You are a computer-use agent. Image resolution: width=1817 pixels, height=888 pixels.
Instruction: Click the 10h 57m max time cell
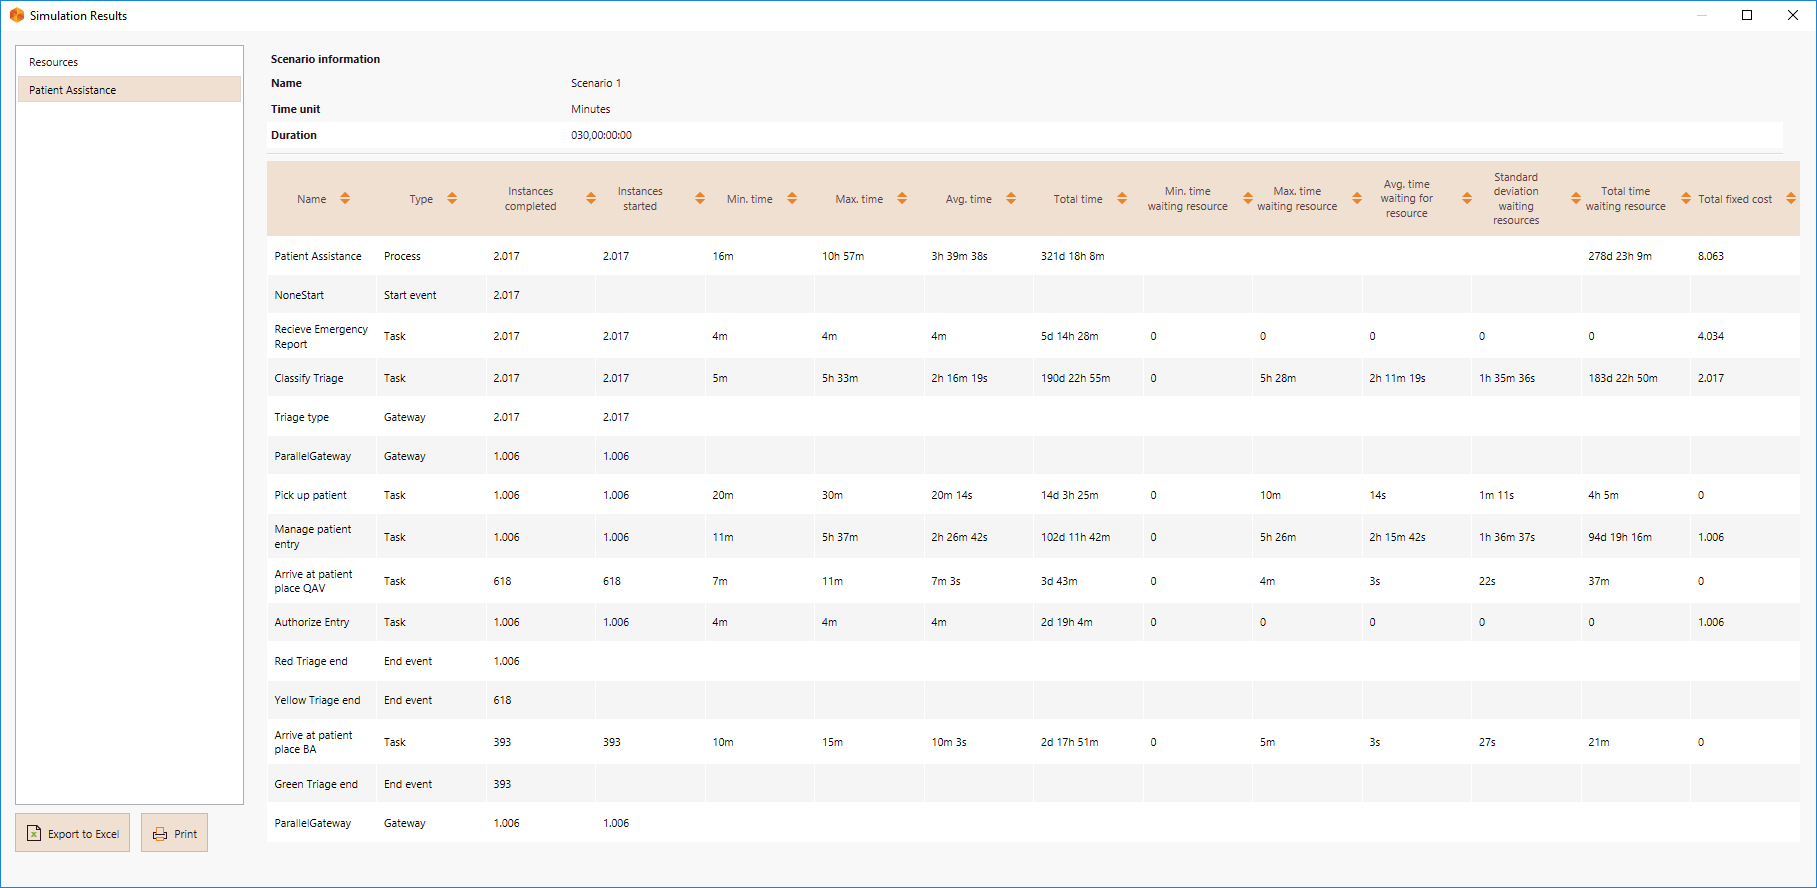pos(843,256)
